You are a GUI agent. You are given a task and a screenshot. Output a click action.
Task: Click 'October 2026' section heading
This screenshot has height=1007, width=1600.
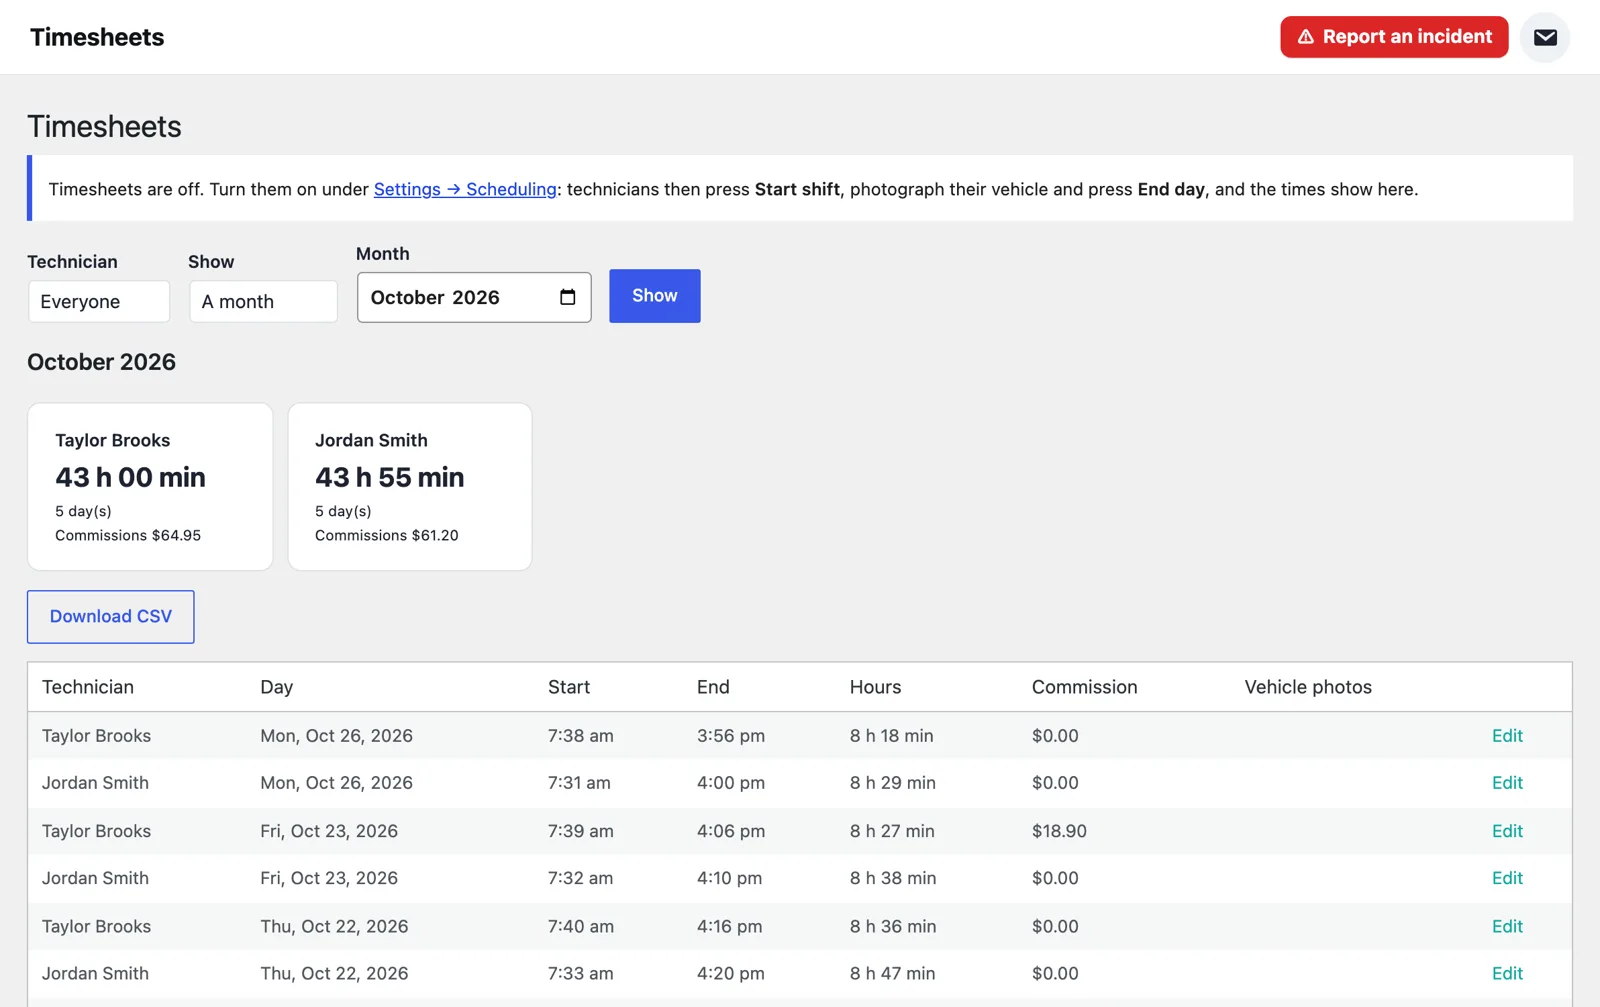[x=101, y=362]
